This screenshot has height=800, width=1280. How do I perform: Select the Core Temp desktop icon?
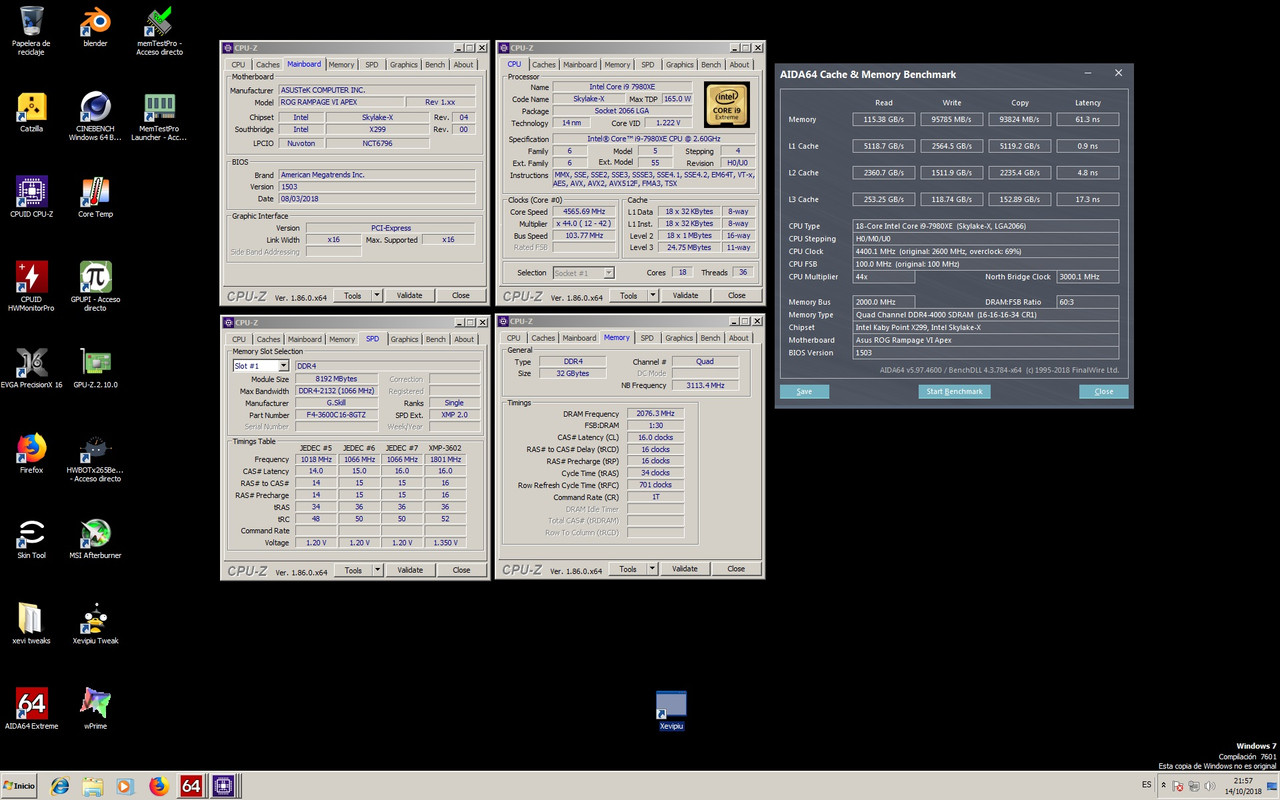(x=95, y=197)
